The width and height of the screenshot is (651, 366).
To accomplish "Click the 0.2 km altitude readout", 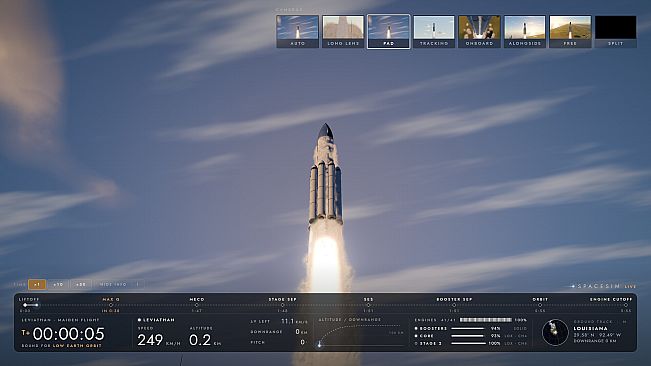I will click(205, 340).
